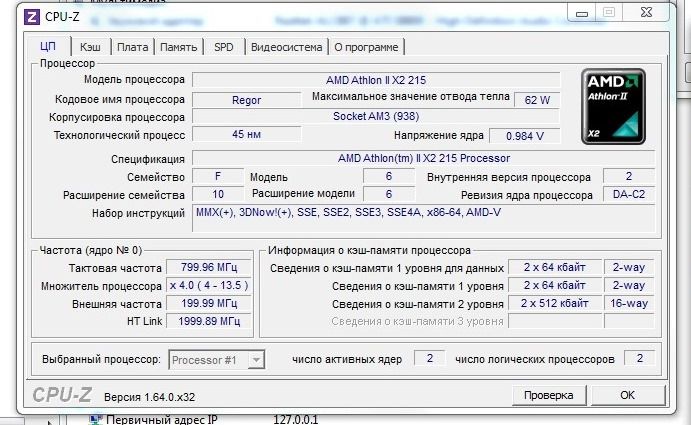Click the число логических процессоров value field

click(639, 358)
